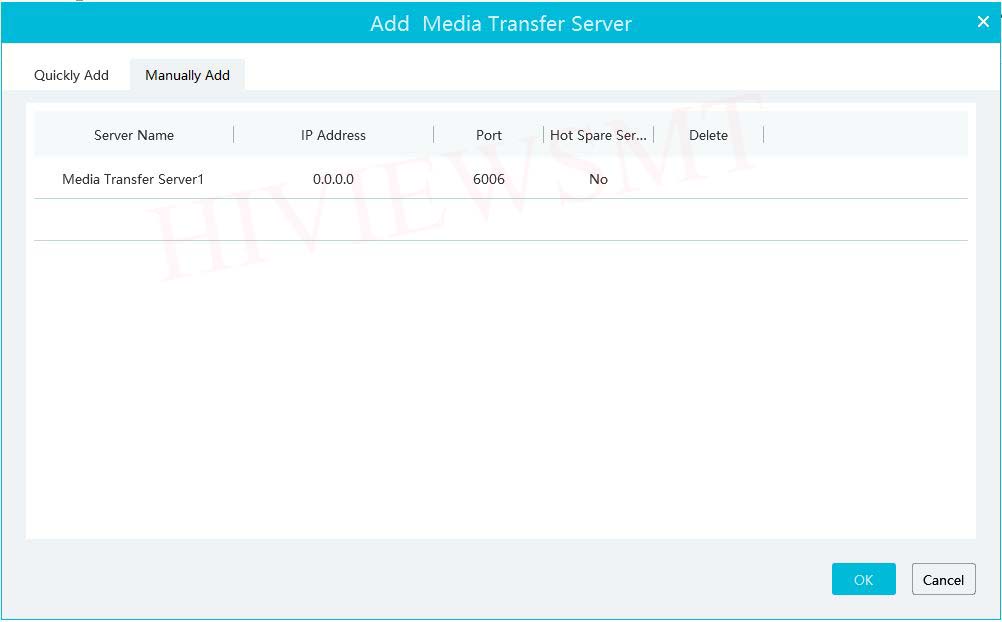Select the 6006 port cell
Screen dimensions: 1002x622
point(489,180)
